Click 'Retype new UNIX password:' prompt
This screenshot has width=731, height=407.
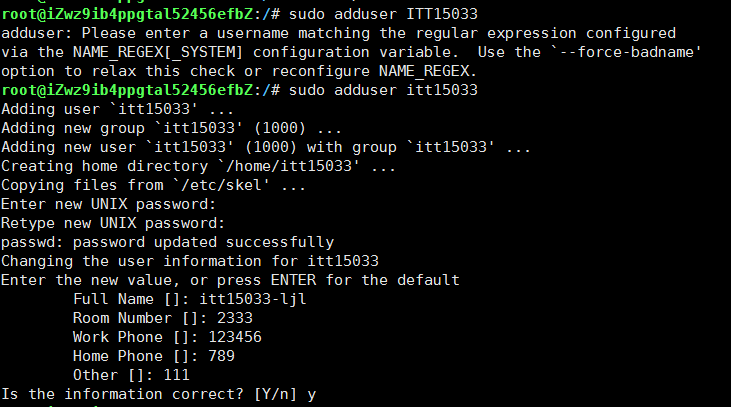click(113, 223)
